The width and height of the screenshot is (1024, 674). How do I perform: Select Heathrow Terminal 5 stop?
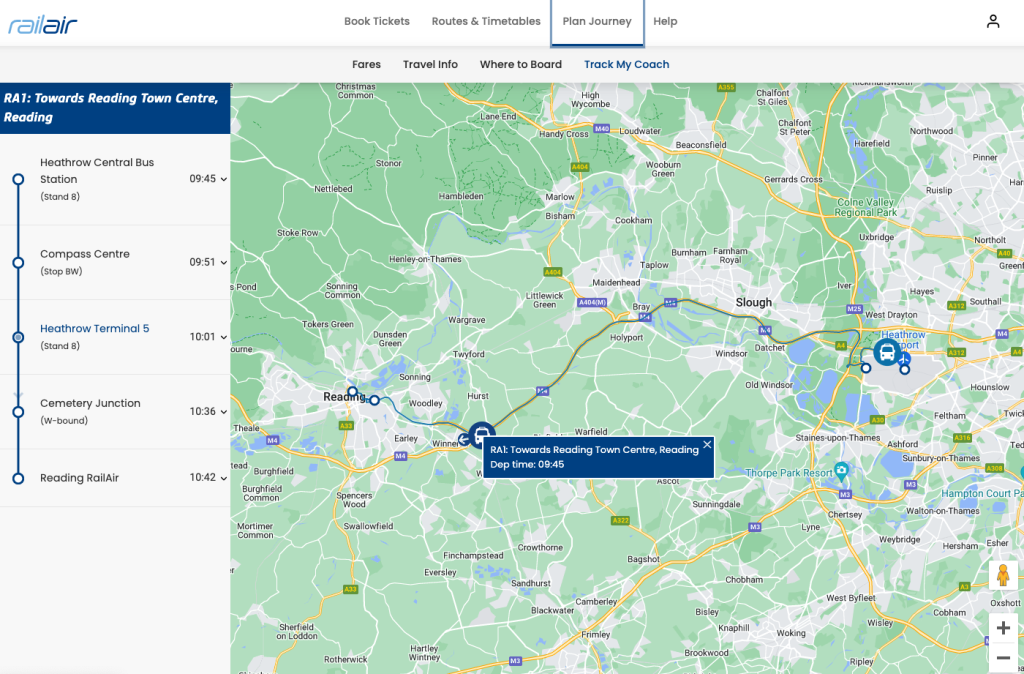pyautogui.click(x=94, y=329)
